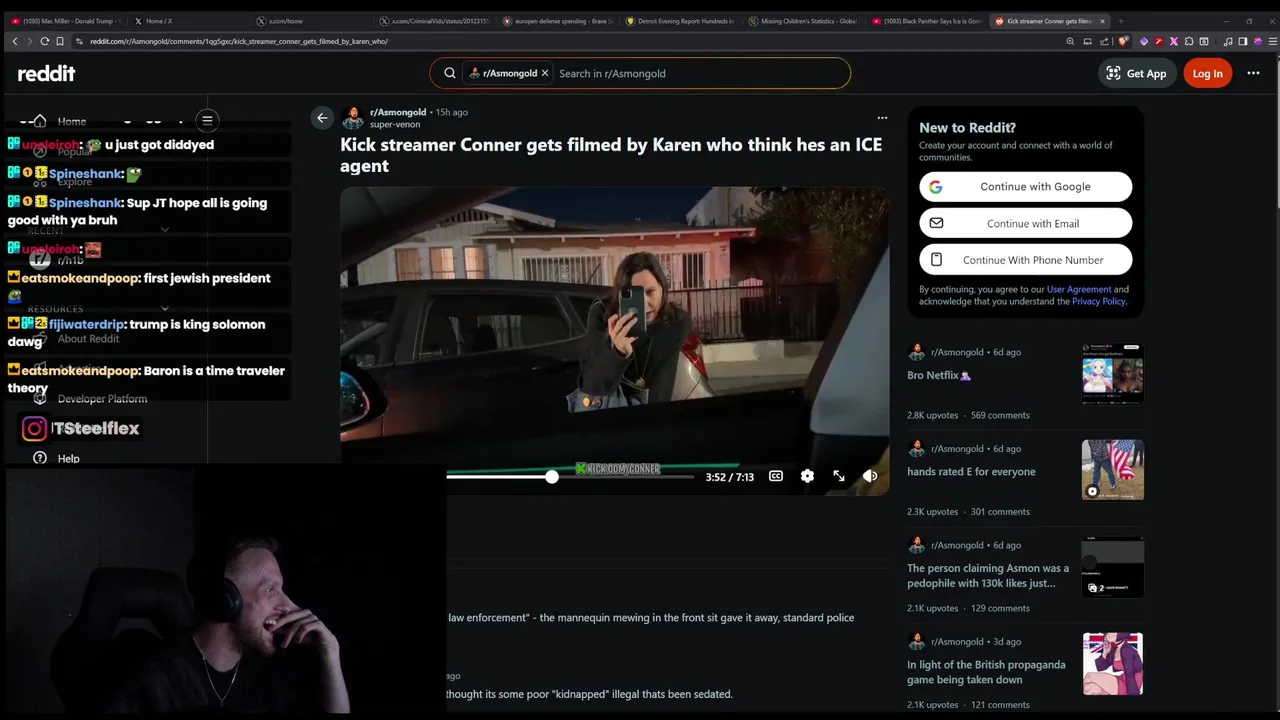1280x720 pixels.
Task: Mute the video with the speaker icon
Action: [870, 476]
